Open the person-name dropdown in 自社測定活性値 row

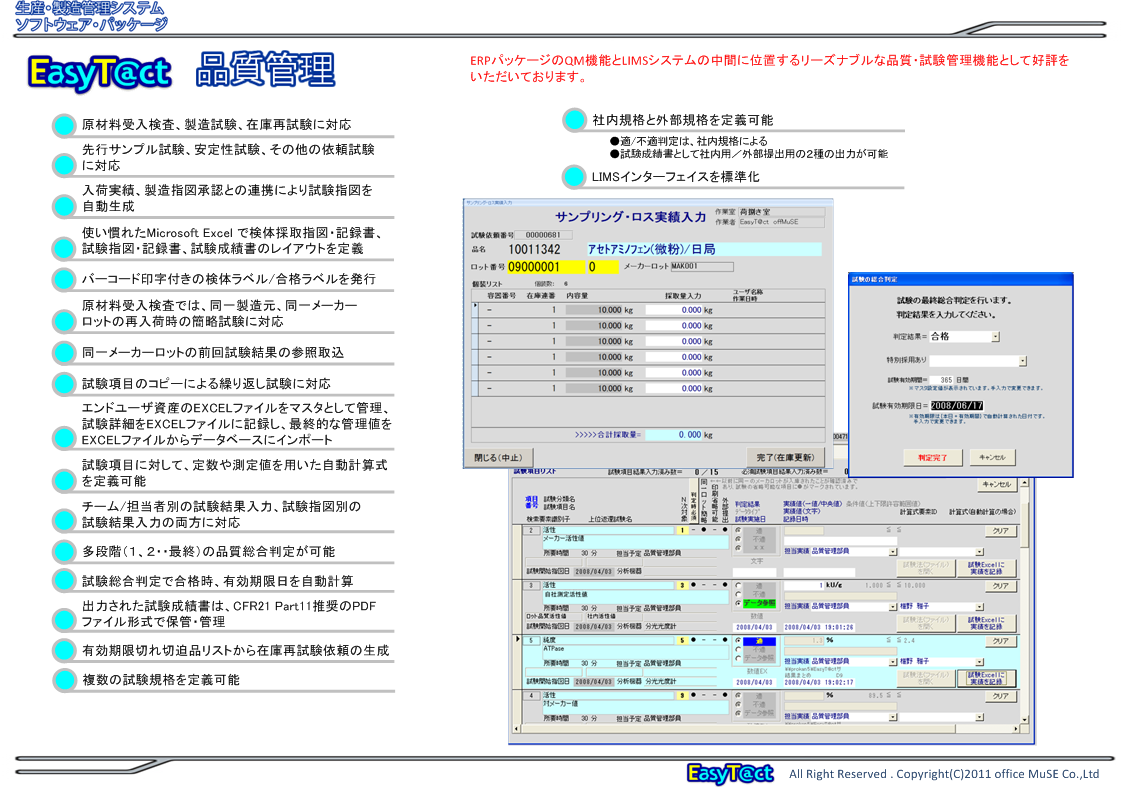click(979, 607)
